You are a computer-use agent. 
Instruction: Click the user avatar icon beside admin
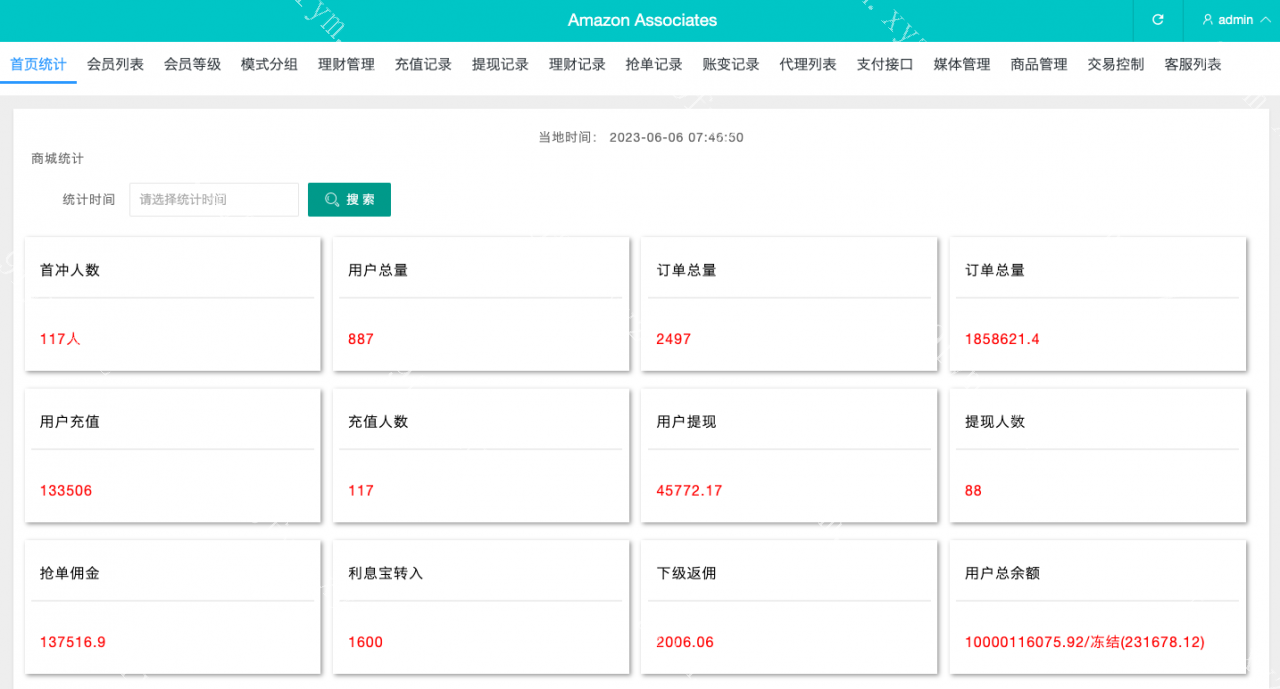(1208, 20)
